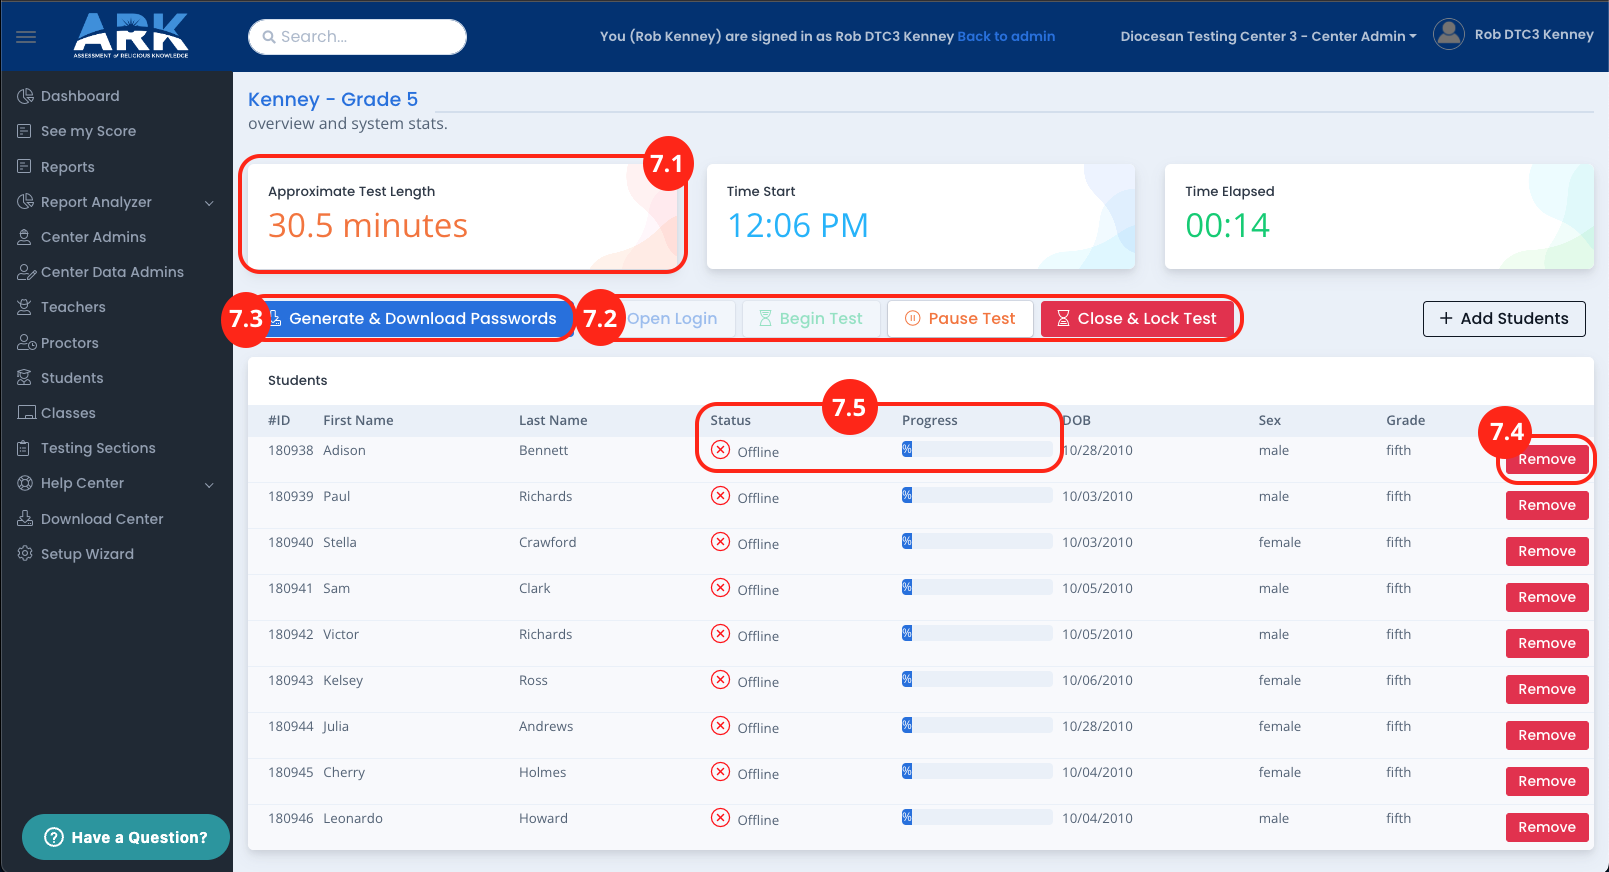Click the Proctors sidebar icon

tap(26, 343)
